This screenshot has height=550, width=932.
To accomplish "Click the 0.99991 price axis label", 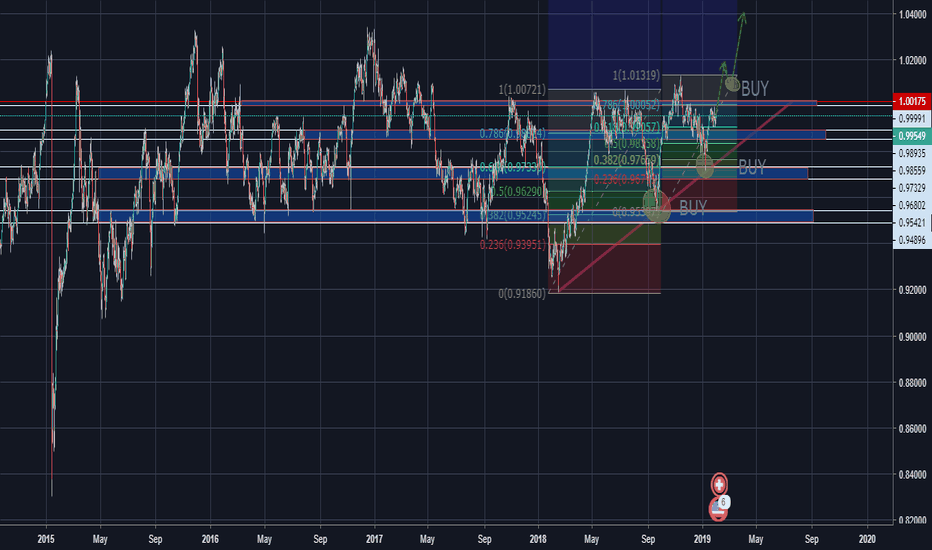I will pos(912,118).
